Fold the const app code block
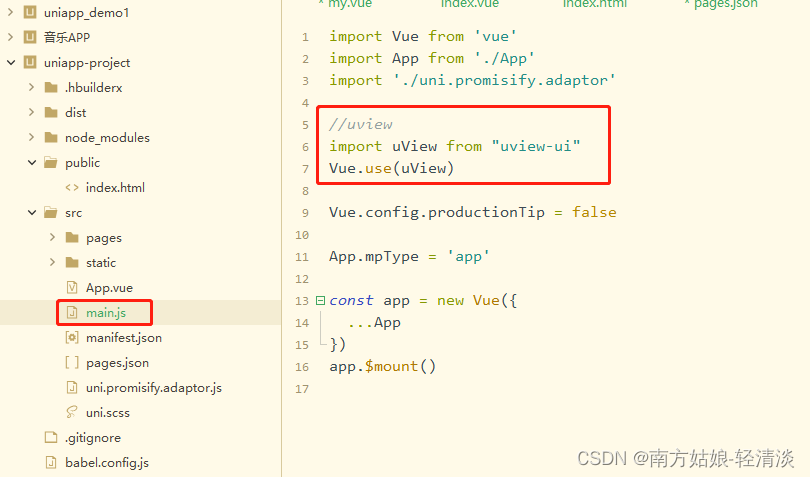 [x=320, y=300]
